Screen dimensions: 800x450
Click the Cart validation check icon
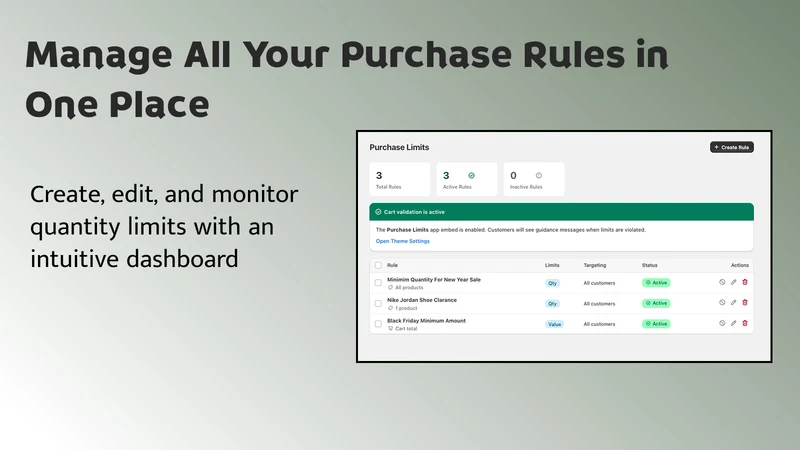pyautogui.click(x=378, y=212)
